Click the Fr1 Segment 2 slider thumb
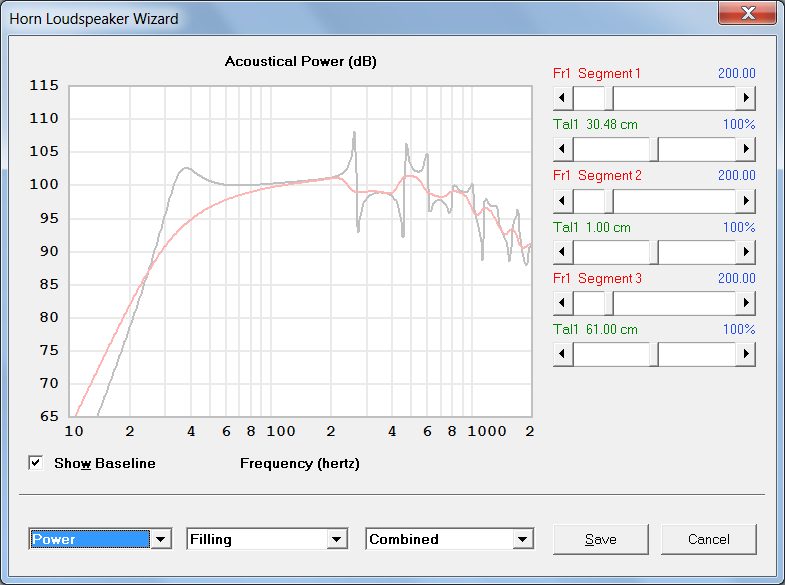Viewport: 785px width, 585px height. point(609,201)
